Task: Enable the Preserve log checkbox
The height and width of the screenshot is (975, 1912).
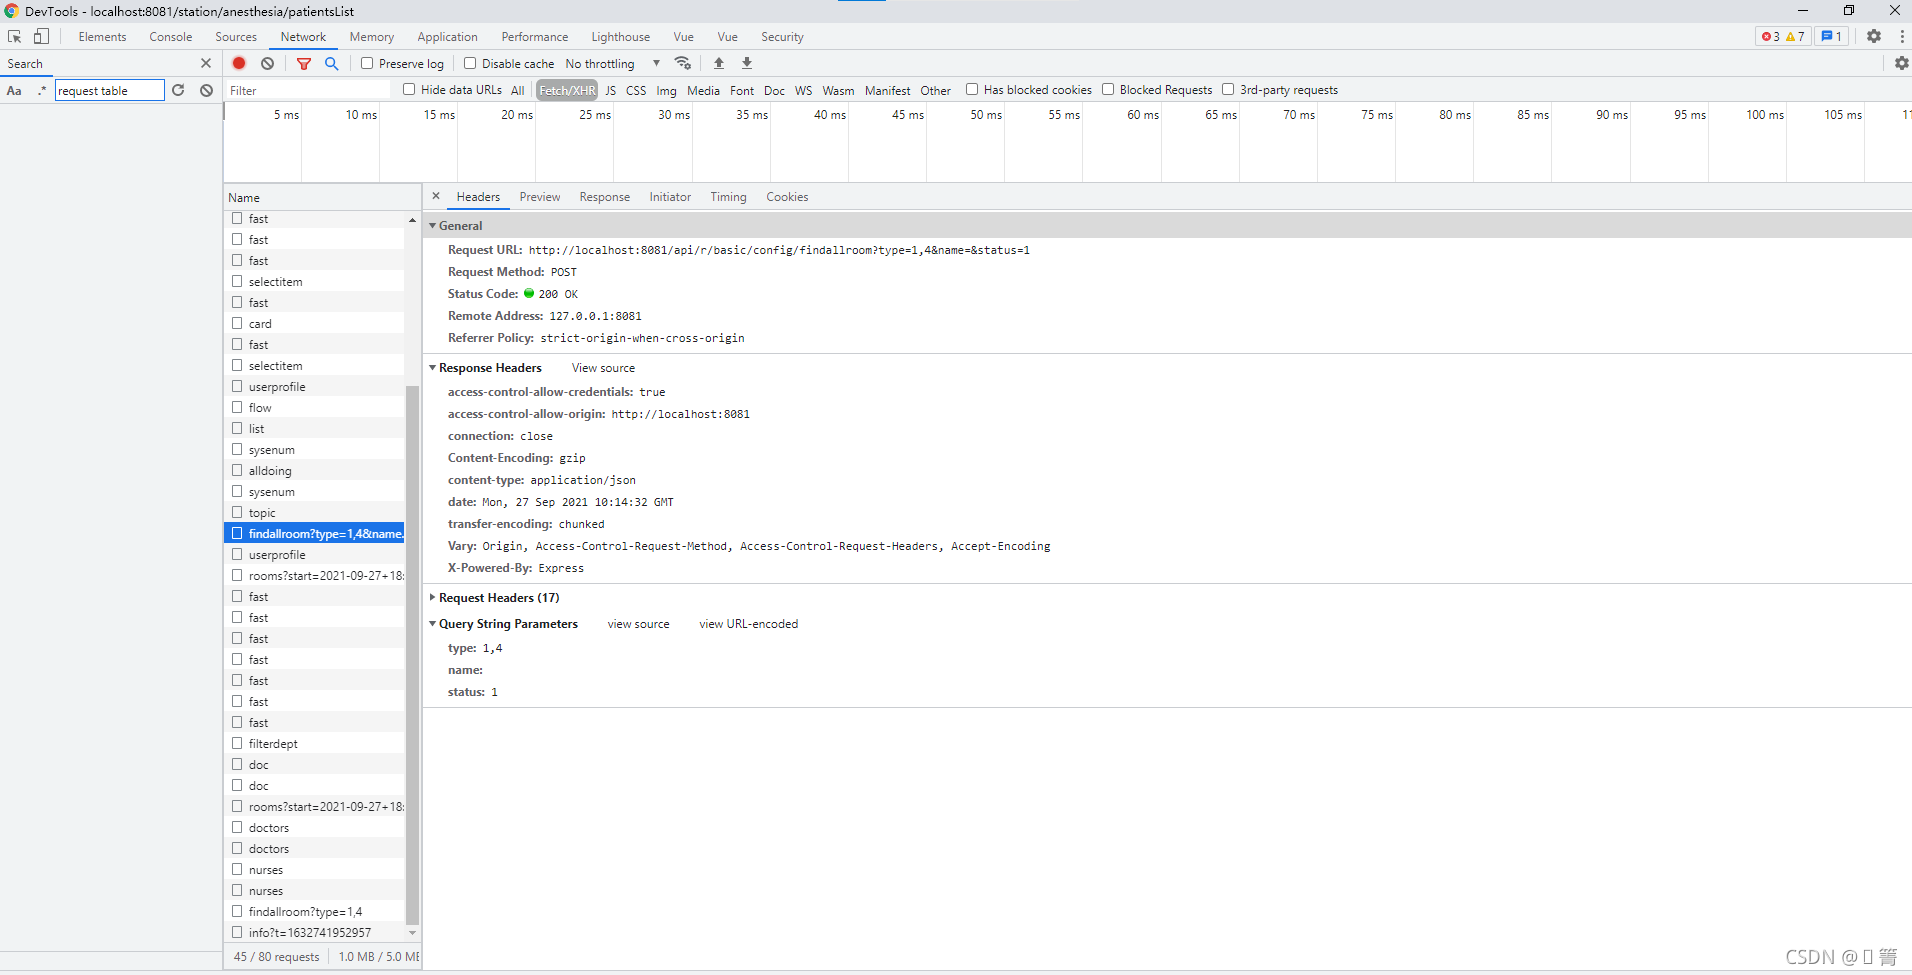Action: [x=368, y=63]
